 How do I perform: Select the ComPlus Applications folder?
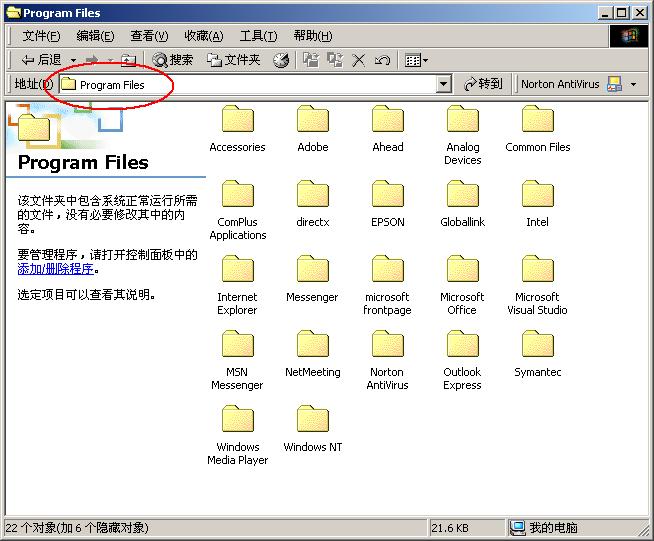238,211
